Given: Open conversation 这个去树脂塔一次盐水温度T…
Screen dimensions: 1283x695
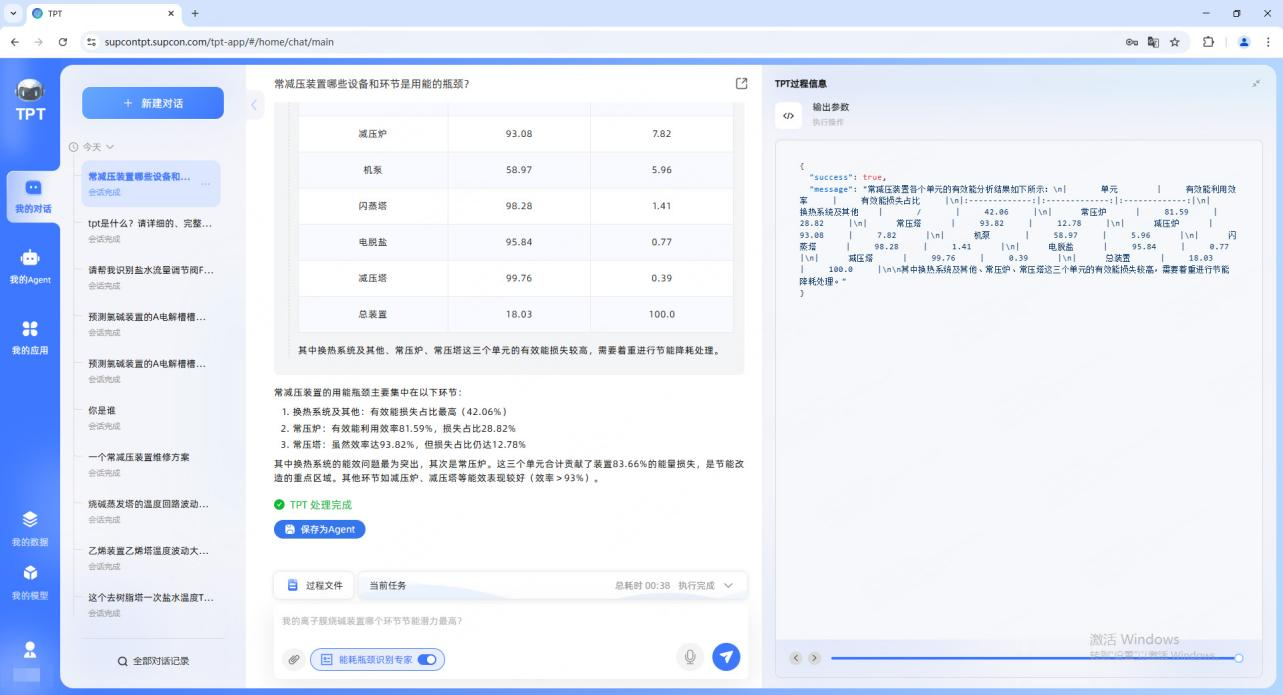Looking at the screenshot, I should pos(150,604).
